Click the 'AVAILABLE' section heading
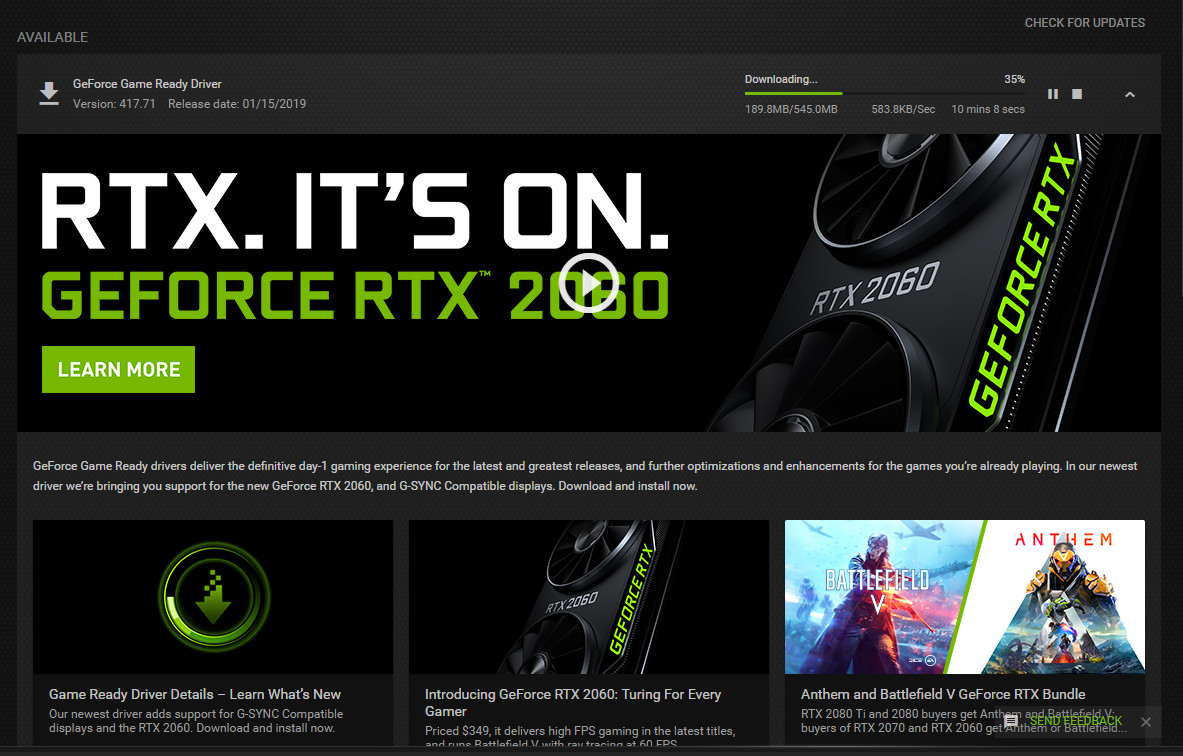The height and width of the screenshot is (756, 1183). pos(52,37)
